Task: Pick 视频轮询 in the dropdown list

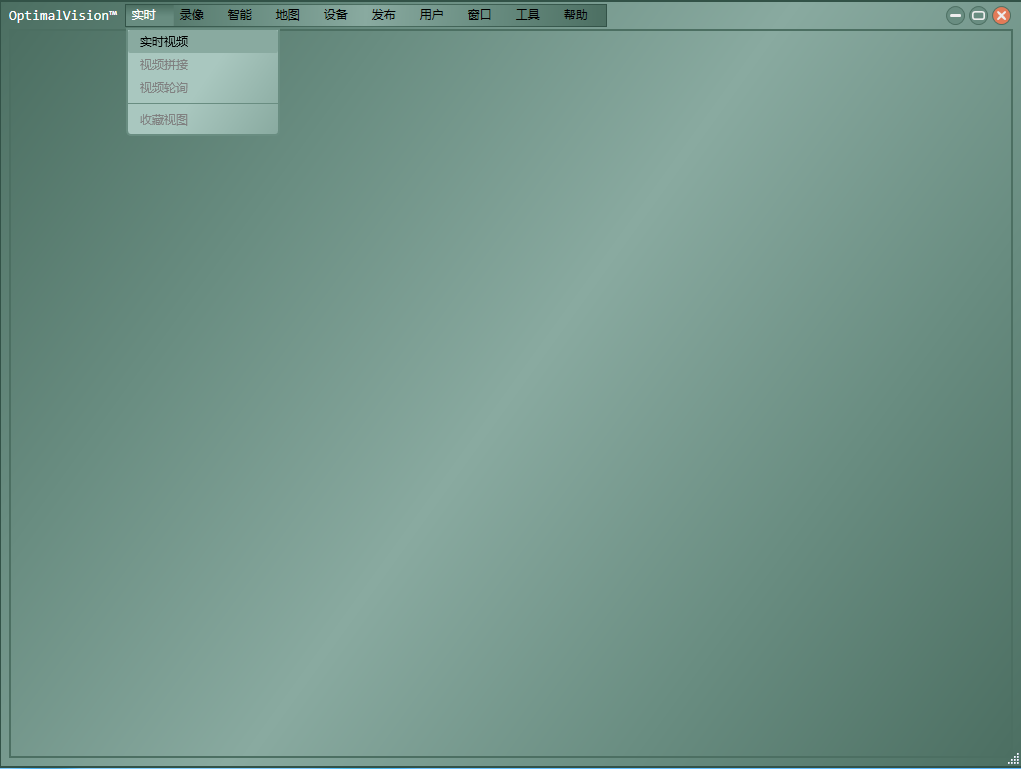Action: [164, 88]
